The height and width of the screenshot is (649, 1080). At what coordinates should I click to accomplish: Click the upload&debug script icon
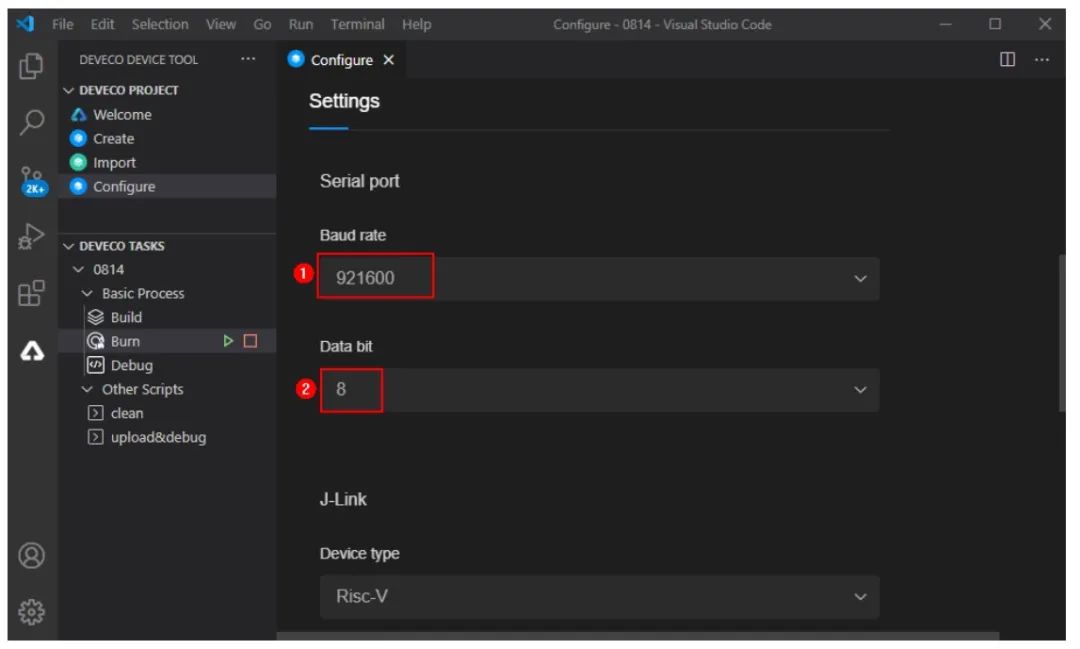pos(96,437)
